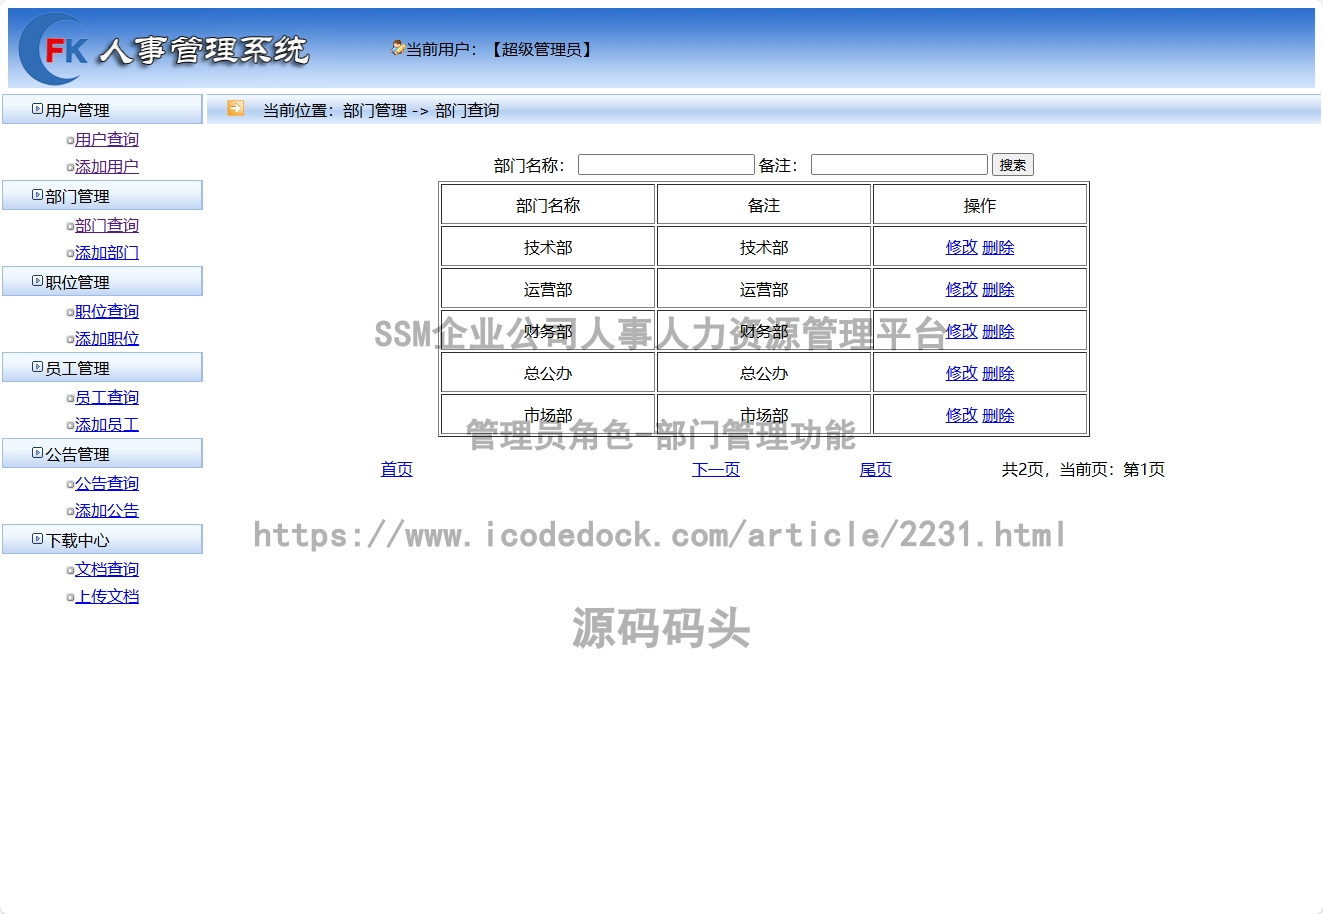
Task: Click the FK logo in the header
Action: tap(54, 49)
